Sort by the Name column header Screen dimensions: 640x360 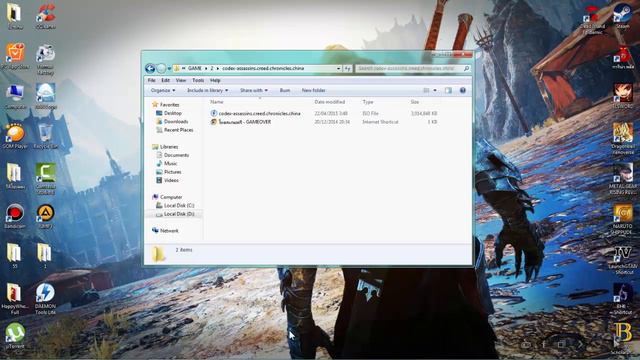coord(217,102)
